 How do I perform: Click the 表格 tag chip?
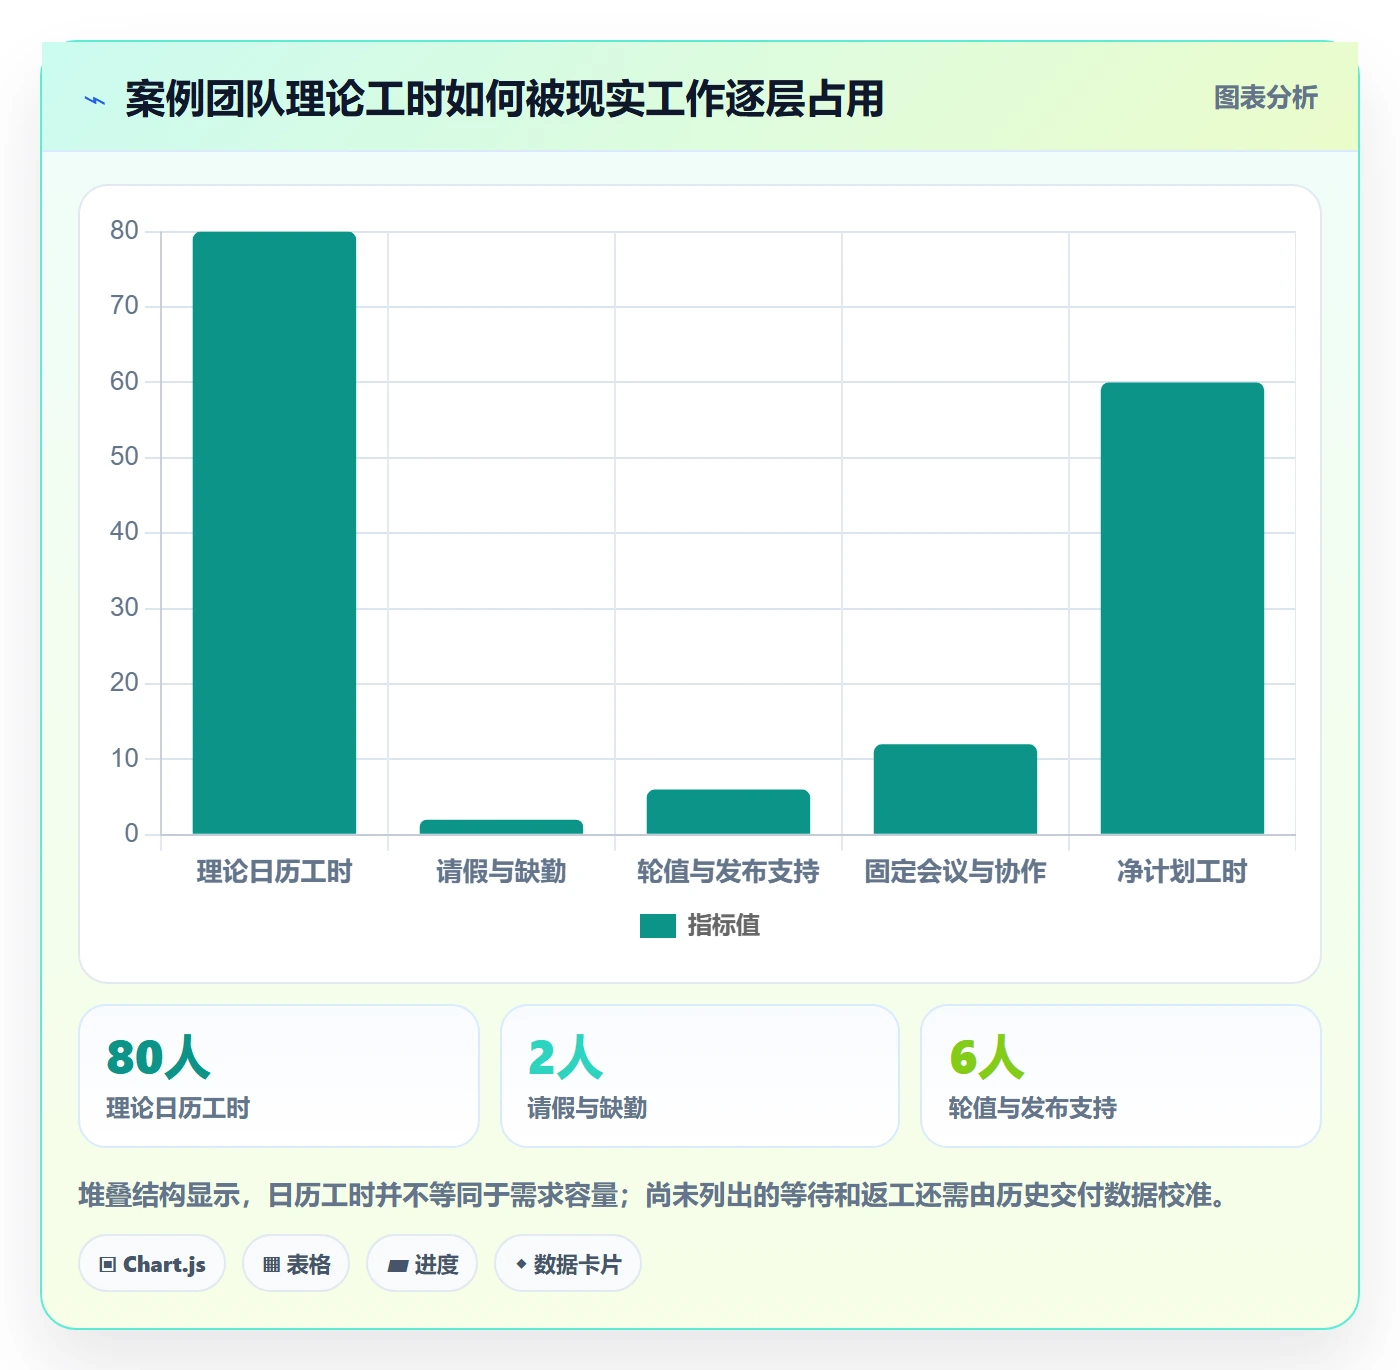296,1264
